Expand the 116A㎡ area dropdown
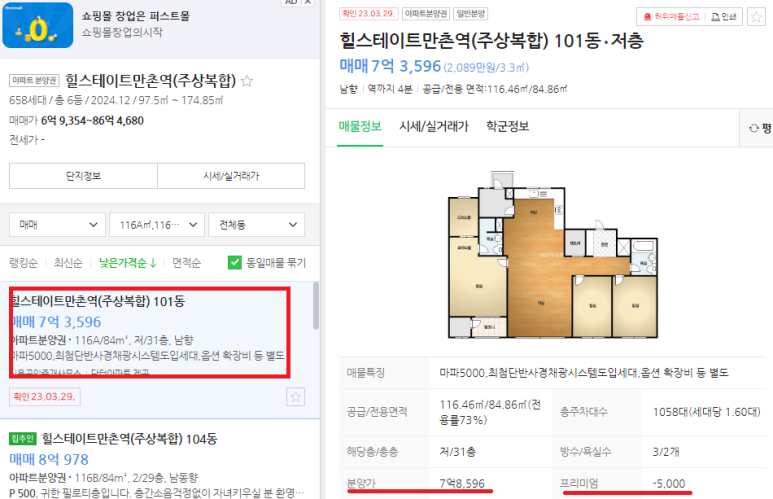773x499 pixels. tap(157, 225)
